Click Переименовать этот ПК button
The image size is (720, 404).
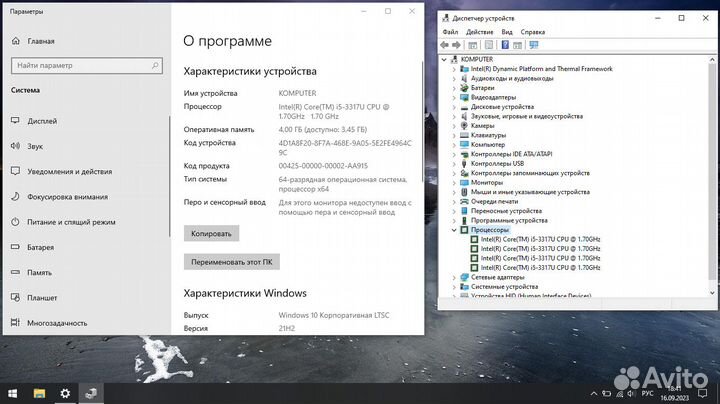tap(231, 262)
